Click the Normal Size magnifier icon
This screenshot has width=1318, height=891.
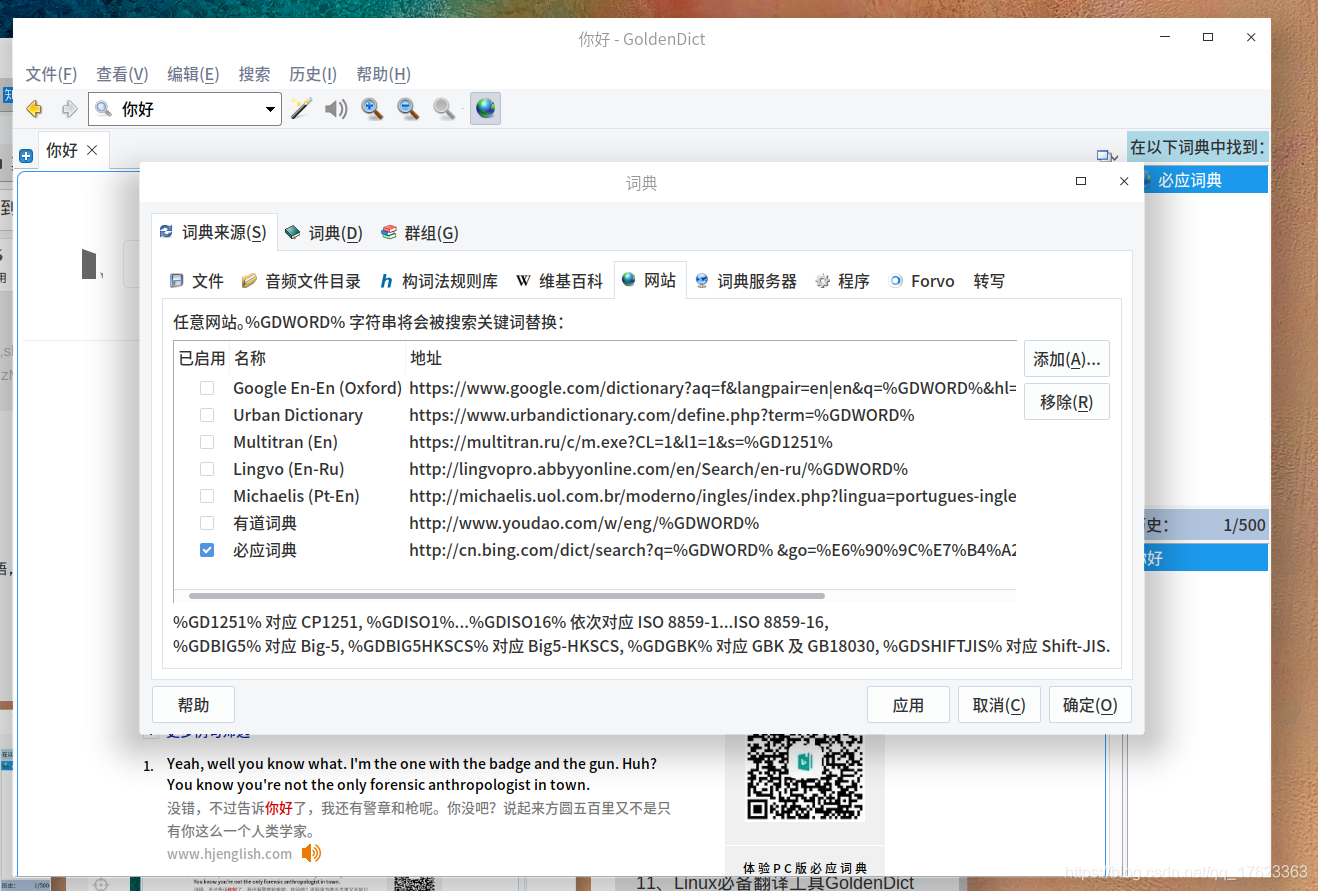click(444, 109)
